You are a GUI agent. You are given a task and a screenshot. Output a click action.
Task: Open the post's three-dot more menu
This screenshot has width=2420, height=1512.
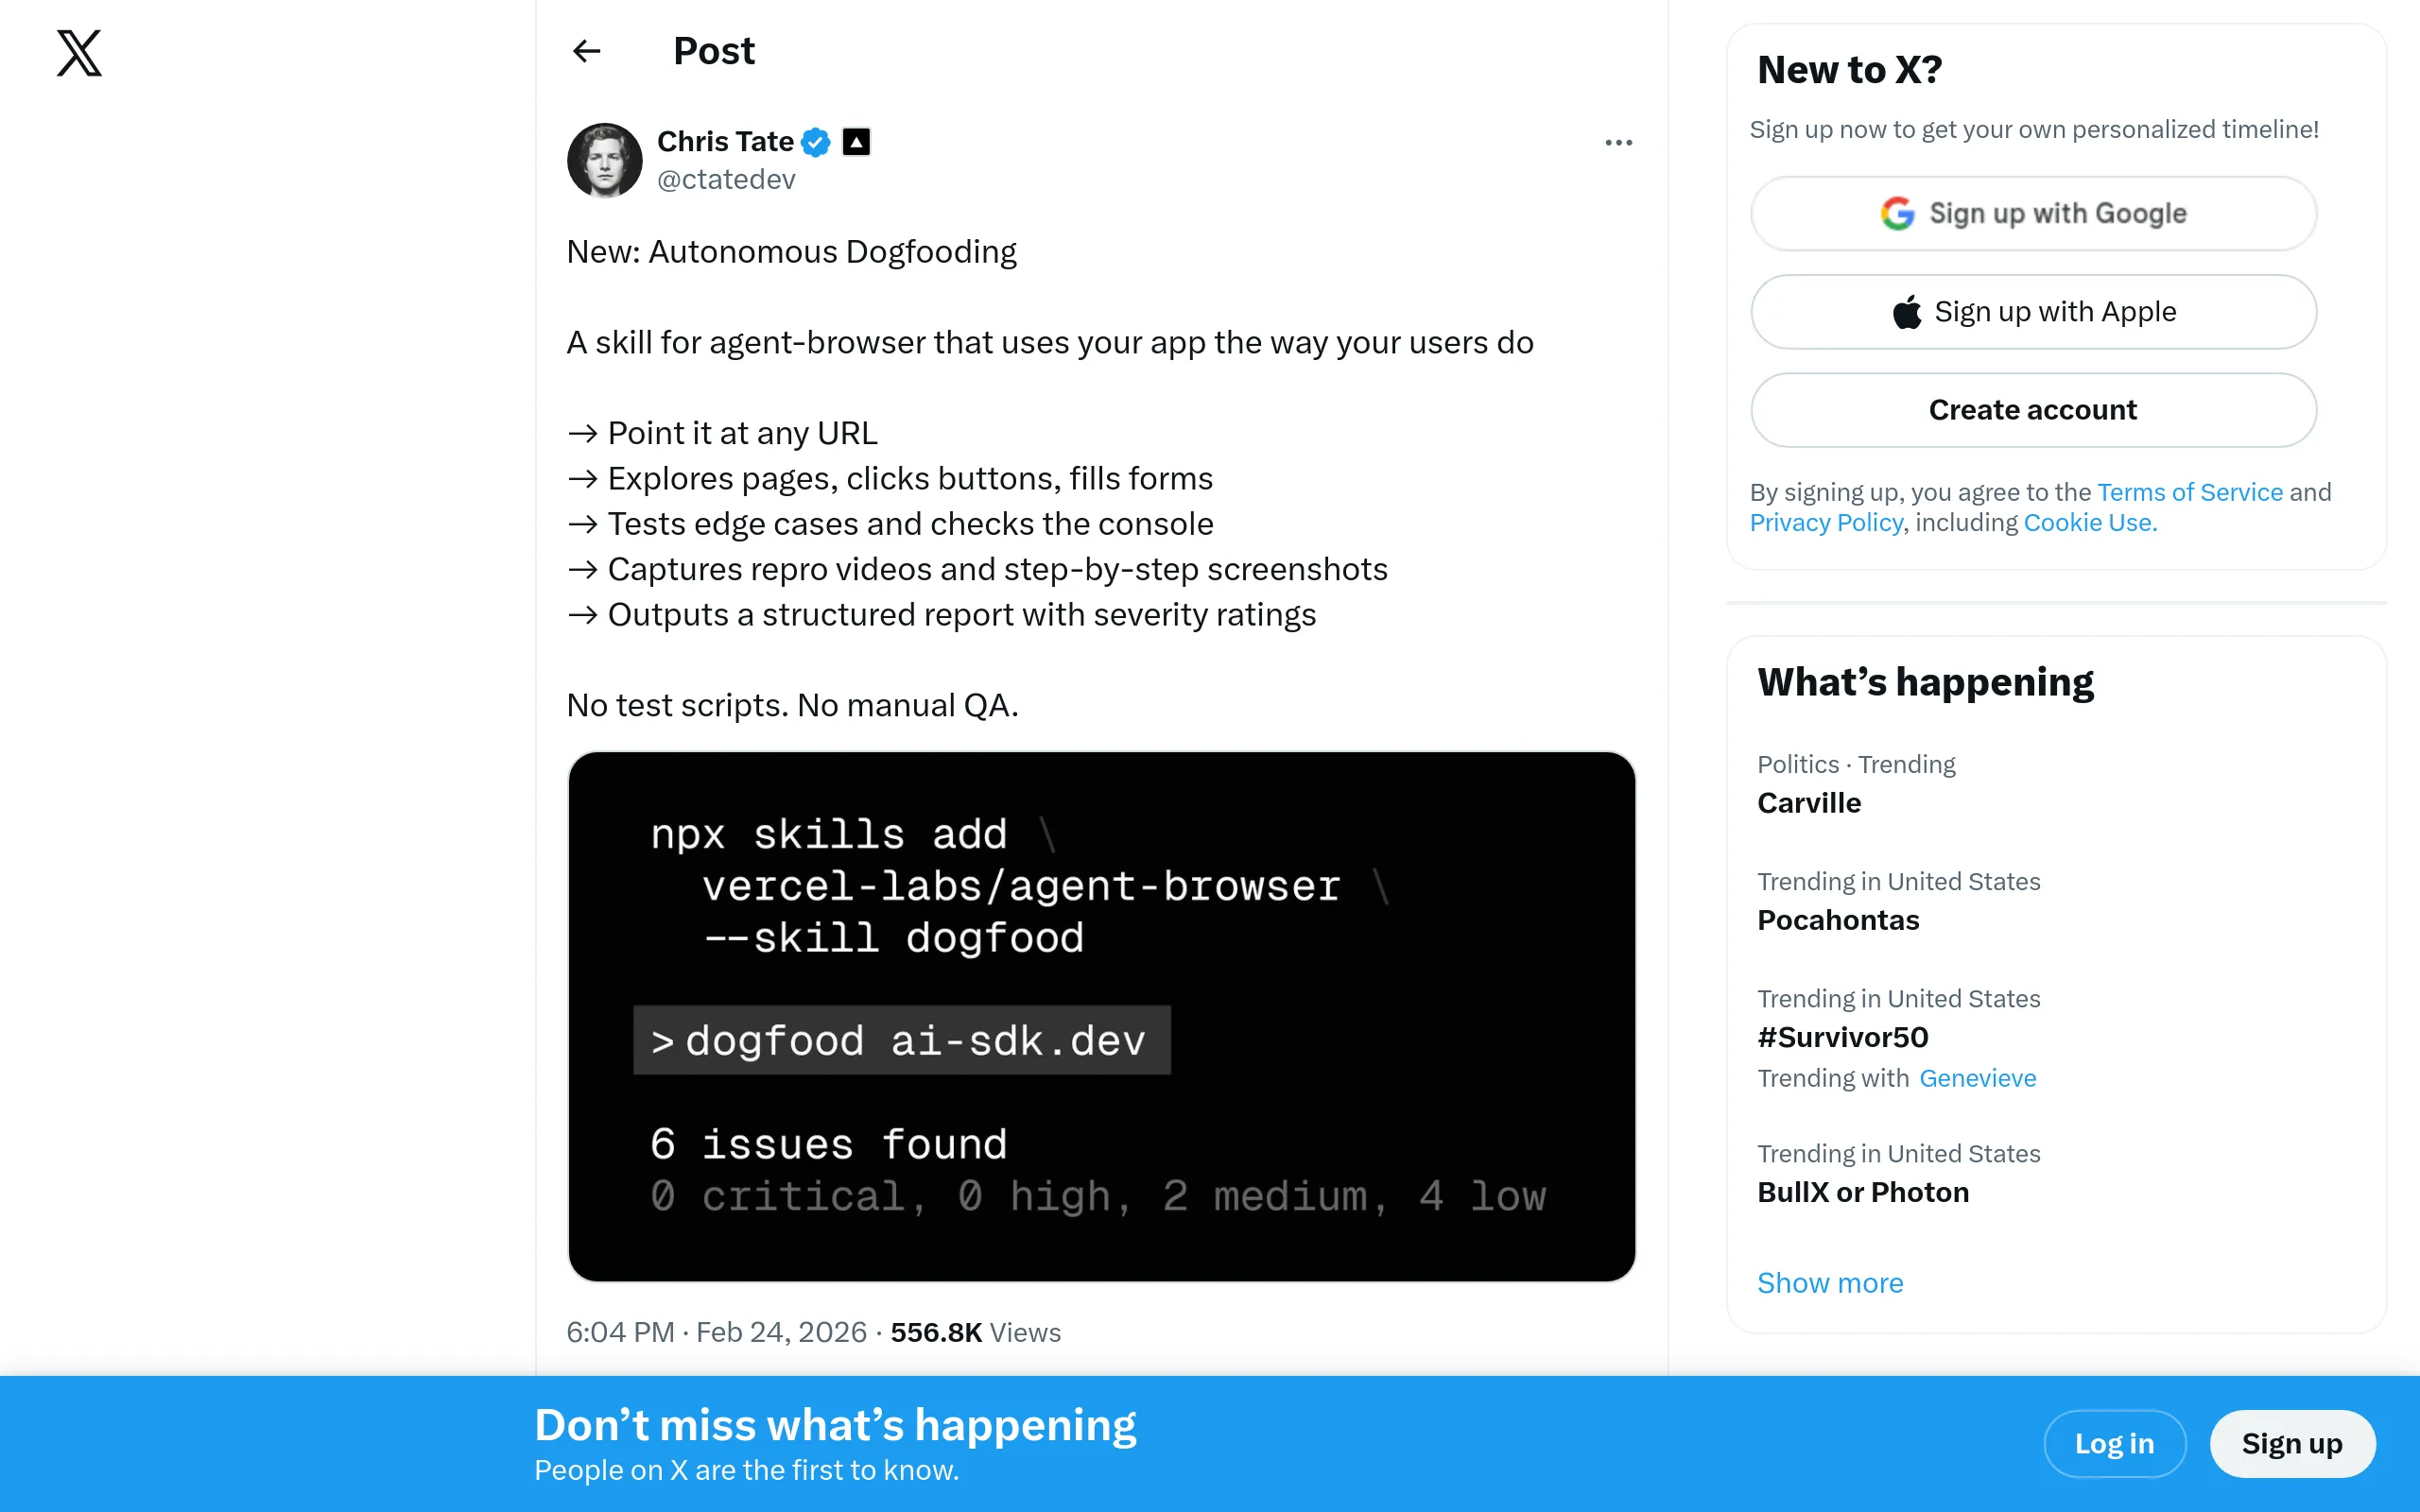(x=1618, y=143)
